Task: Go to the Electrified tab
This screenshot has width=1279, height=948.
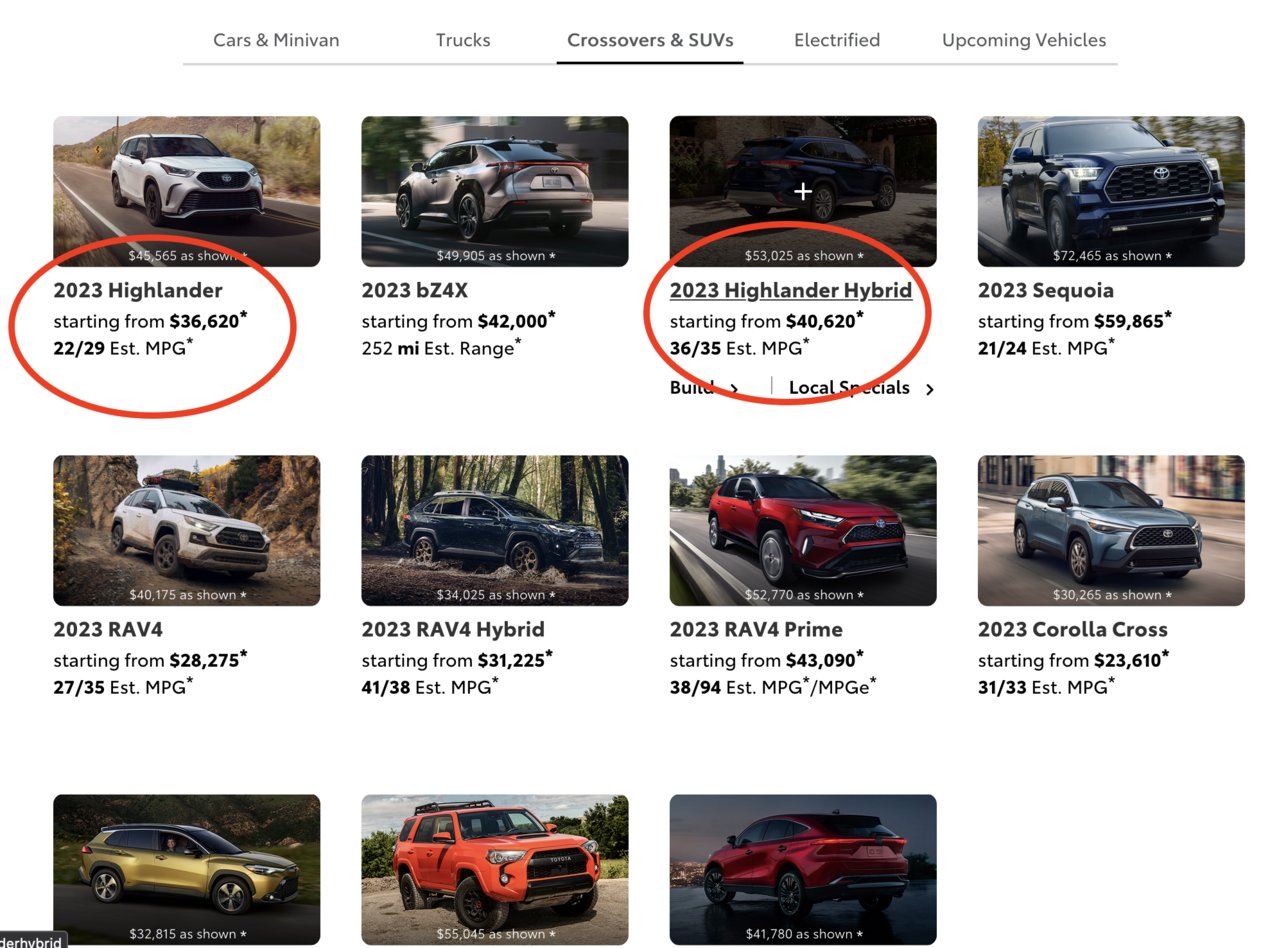Action: (x=837, y=40)
